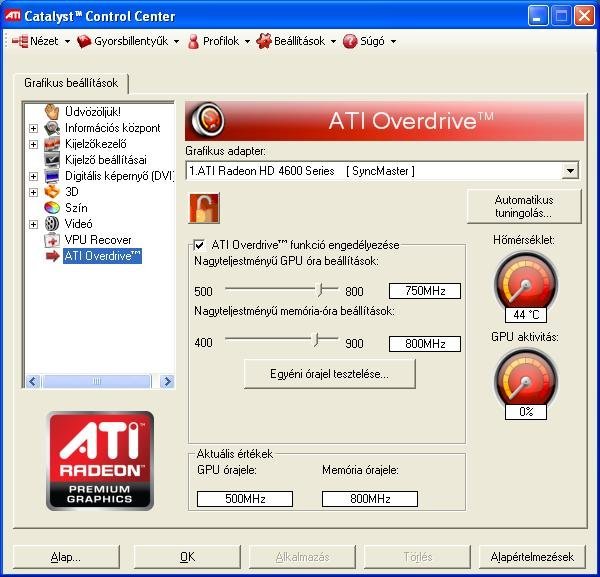Select the Grafikus beállítások tab
The height and width of the screenshot is (577, 600).
tap(71, 83)
